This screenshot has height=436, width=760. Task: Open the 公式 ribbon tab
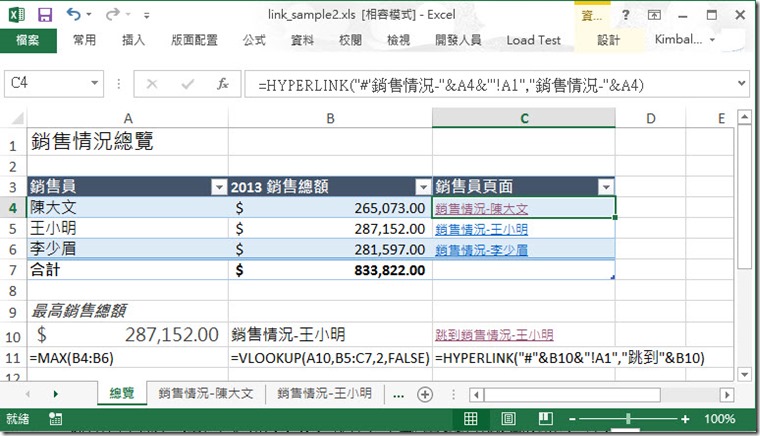pos(254,40)
